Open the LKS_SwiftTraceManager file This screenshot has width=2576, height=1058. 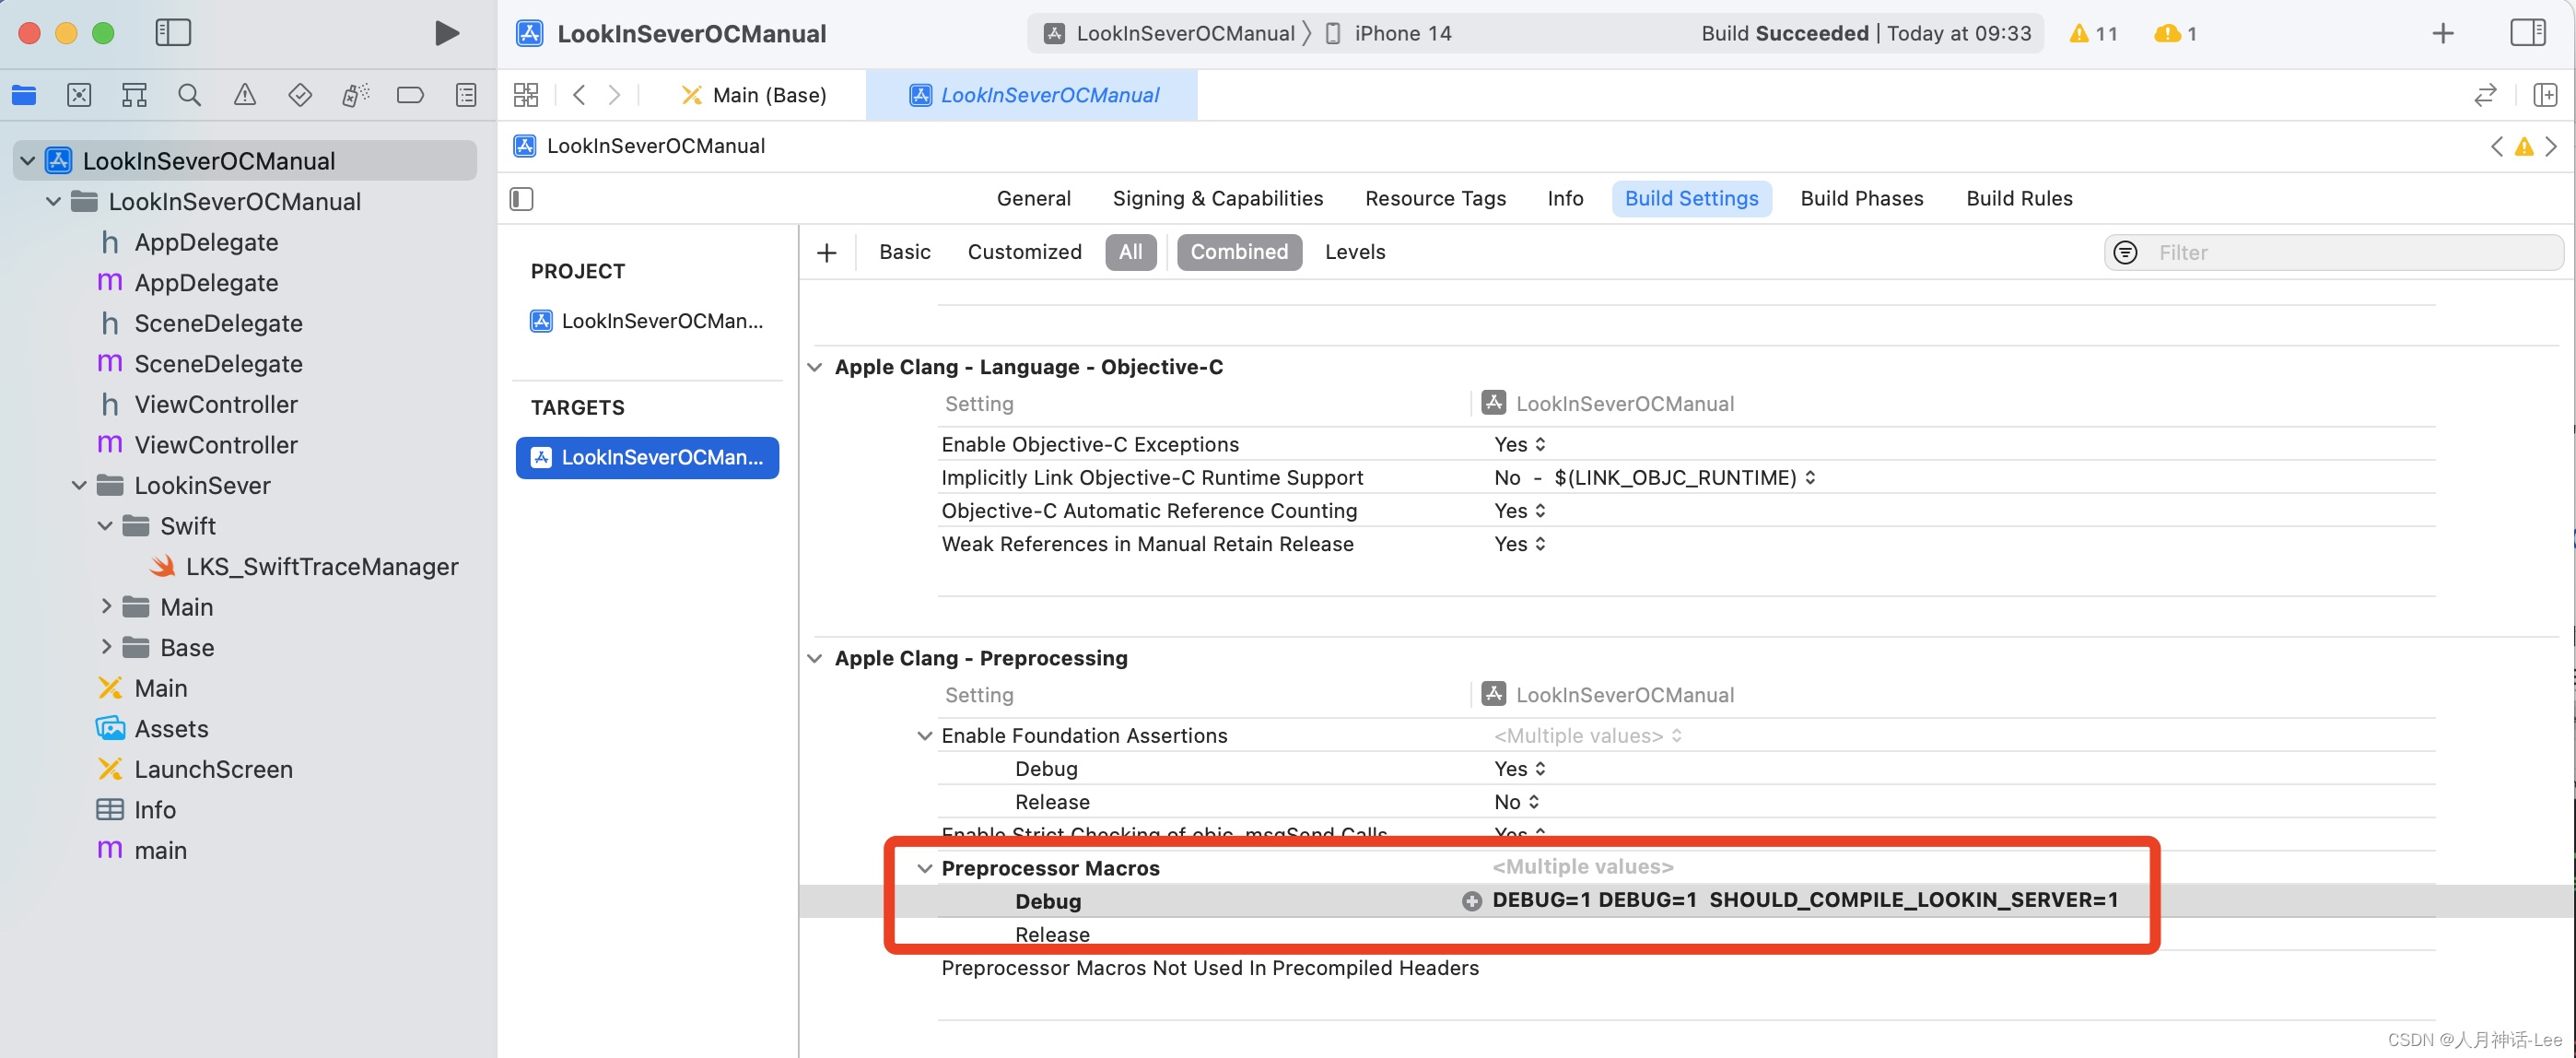click(x=322, y=567)
